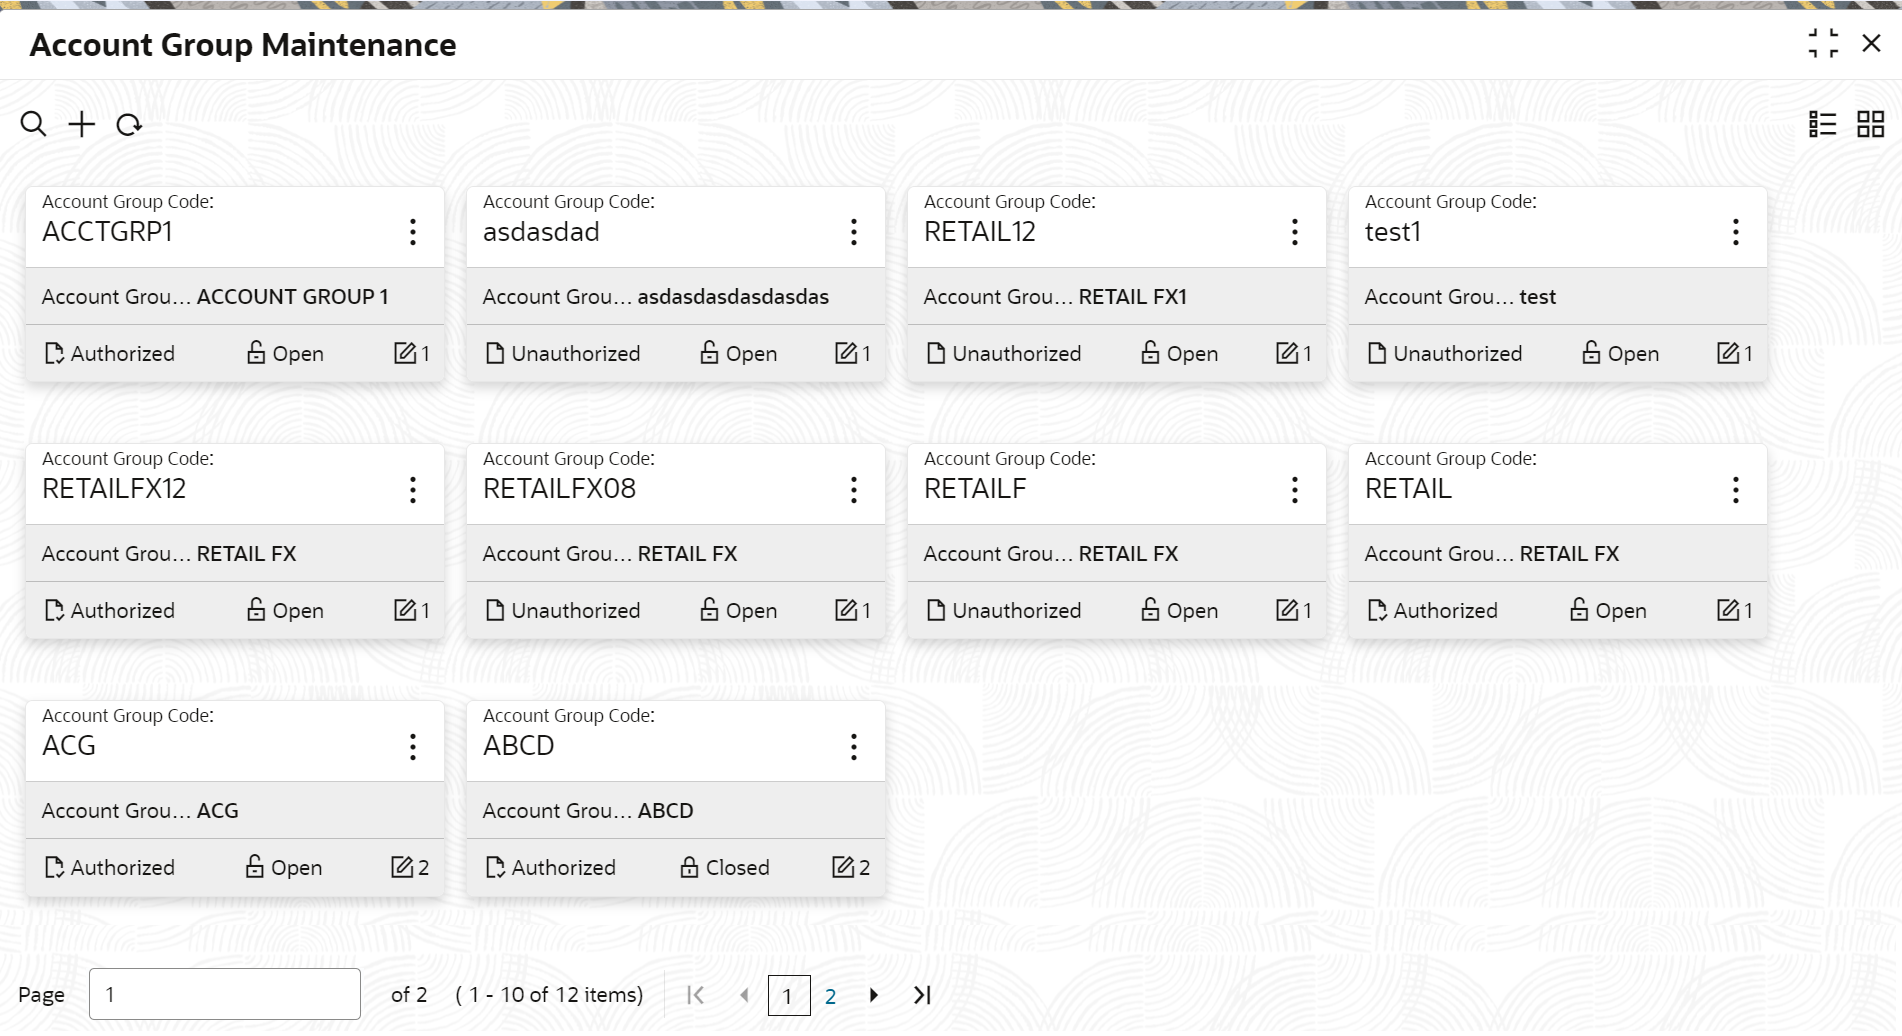The height and width of the screenshot is (1036, 1902).
Task: Open the ACCTGRP1 card options menu
Action: (x=412, y=232)
